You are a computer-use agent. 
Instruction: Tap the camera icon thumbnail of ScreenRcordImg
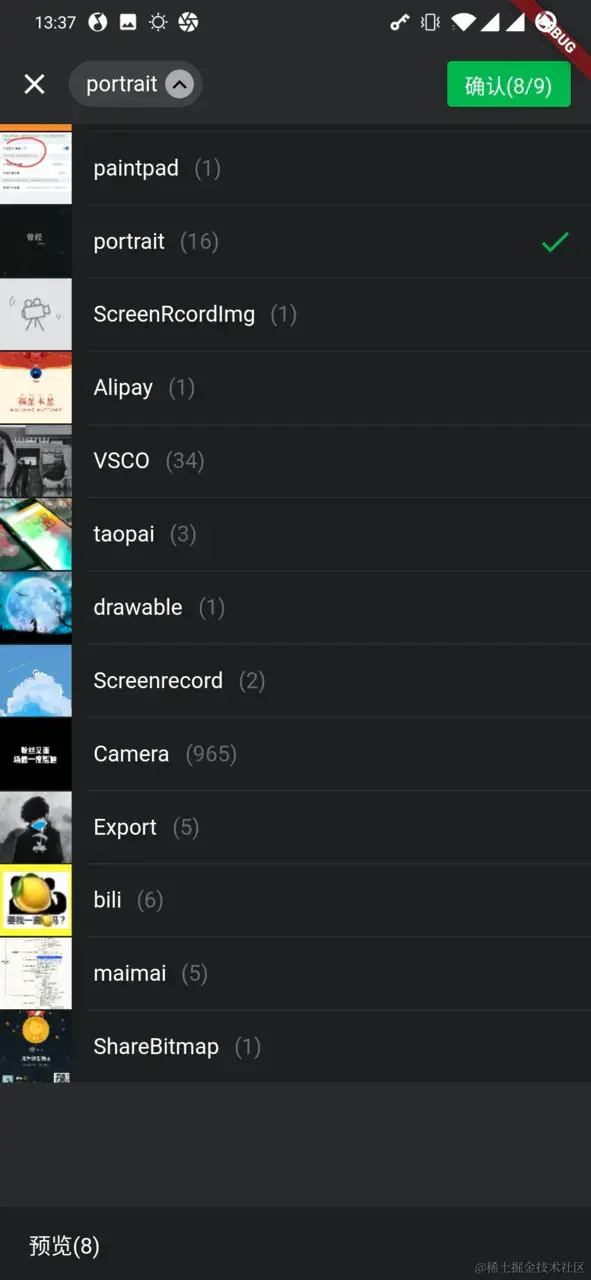point(36,315)
